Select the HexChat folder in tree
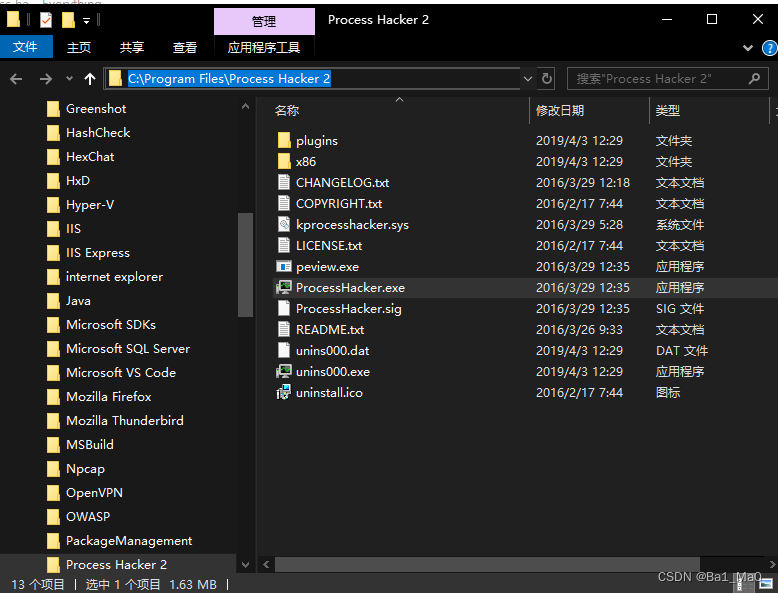This screenshot has width=778, height=593. pyautogui.click(x=90, y=157)
